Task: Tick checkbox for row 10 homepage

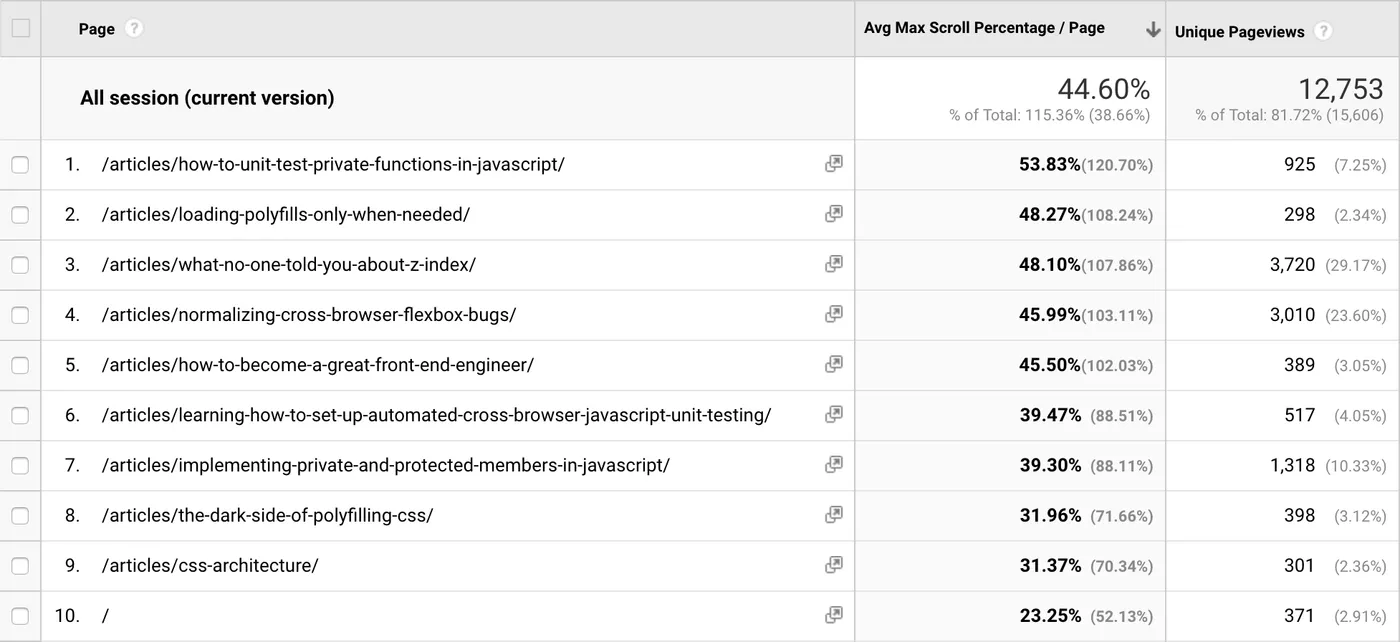Action: point(20,616)
